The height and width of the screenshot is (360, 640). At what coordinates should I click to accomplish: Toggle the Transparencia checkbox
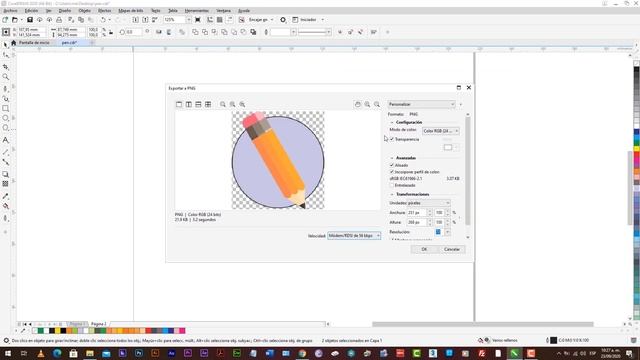pos(392,139)
